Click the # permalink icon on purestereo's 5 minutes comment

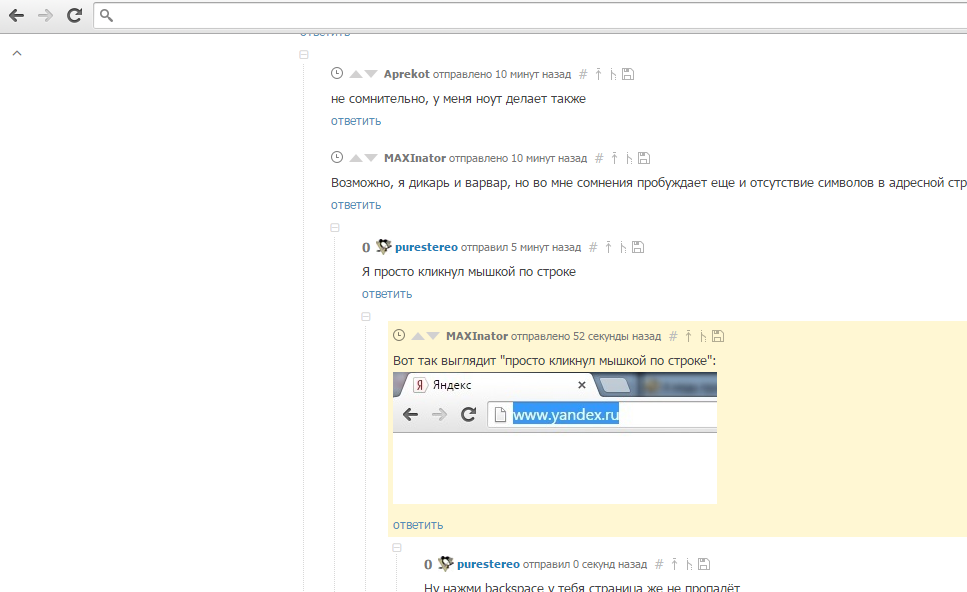click(x=593, y=247)
